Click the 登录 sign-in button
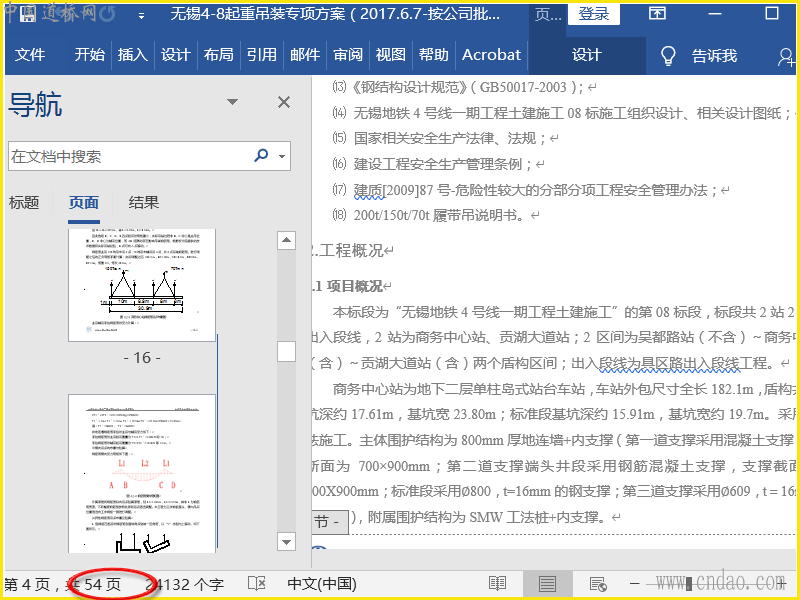Image resolution: width=800 pixels, height=600 pixels. 594,14
